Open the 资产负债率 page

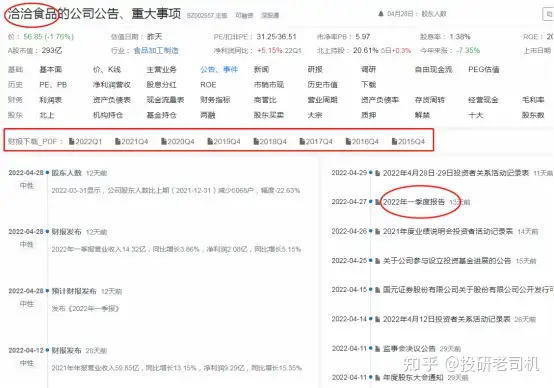pyautogui.click(x=380, y=100)
